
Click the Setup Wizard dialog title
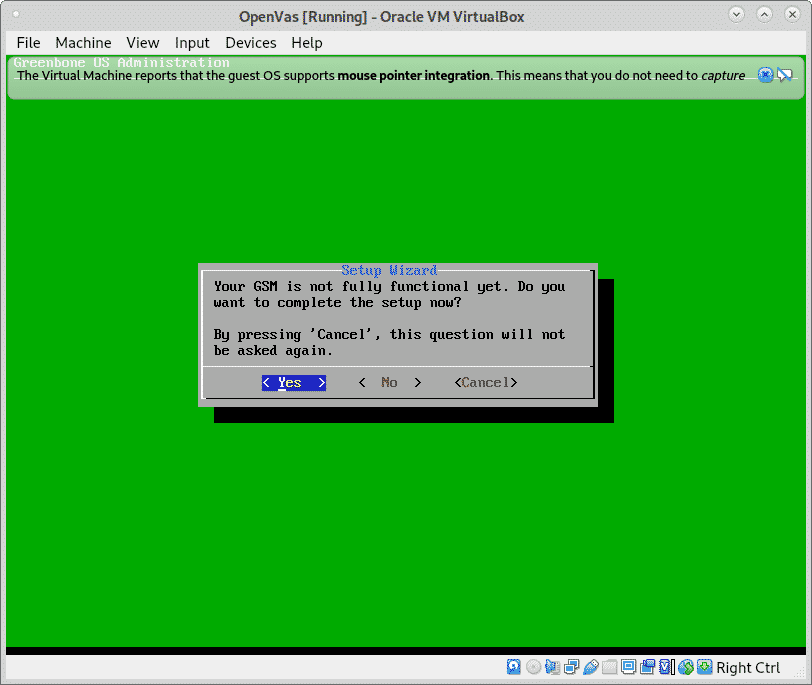tap(389, 270)
